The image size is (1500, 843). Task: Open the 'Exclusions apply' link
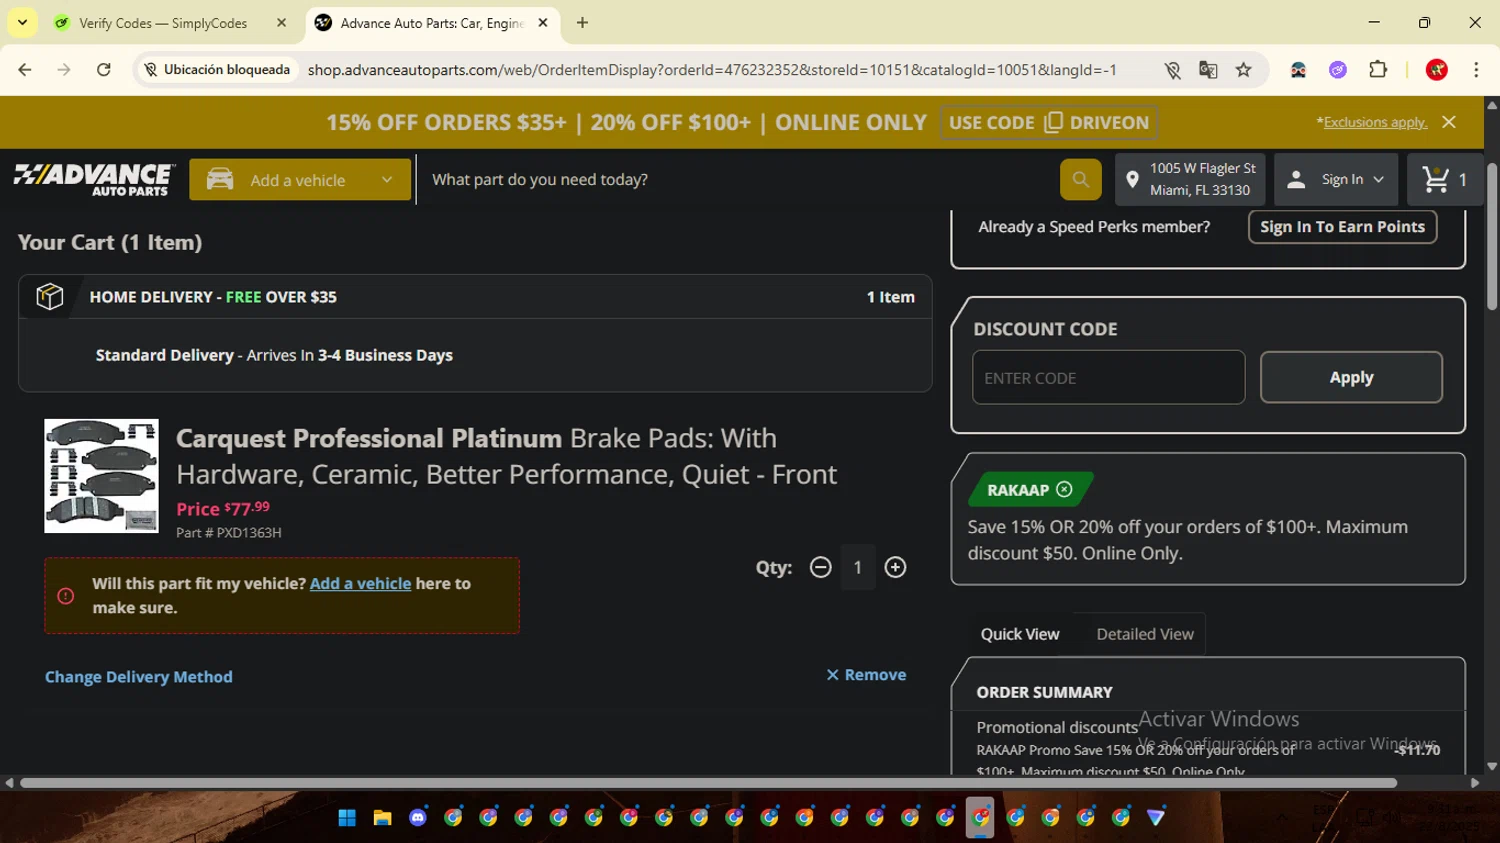1375,122
